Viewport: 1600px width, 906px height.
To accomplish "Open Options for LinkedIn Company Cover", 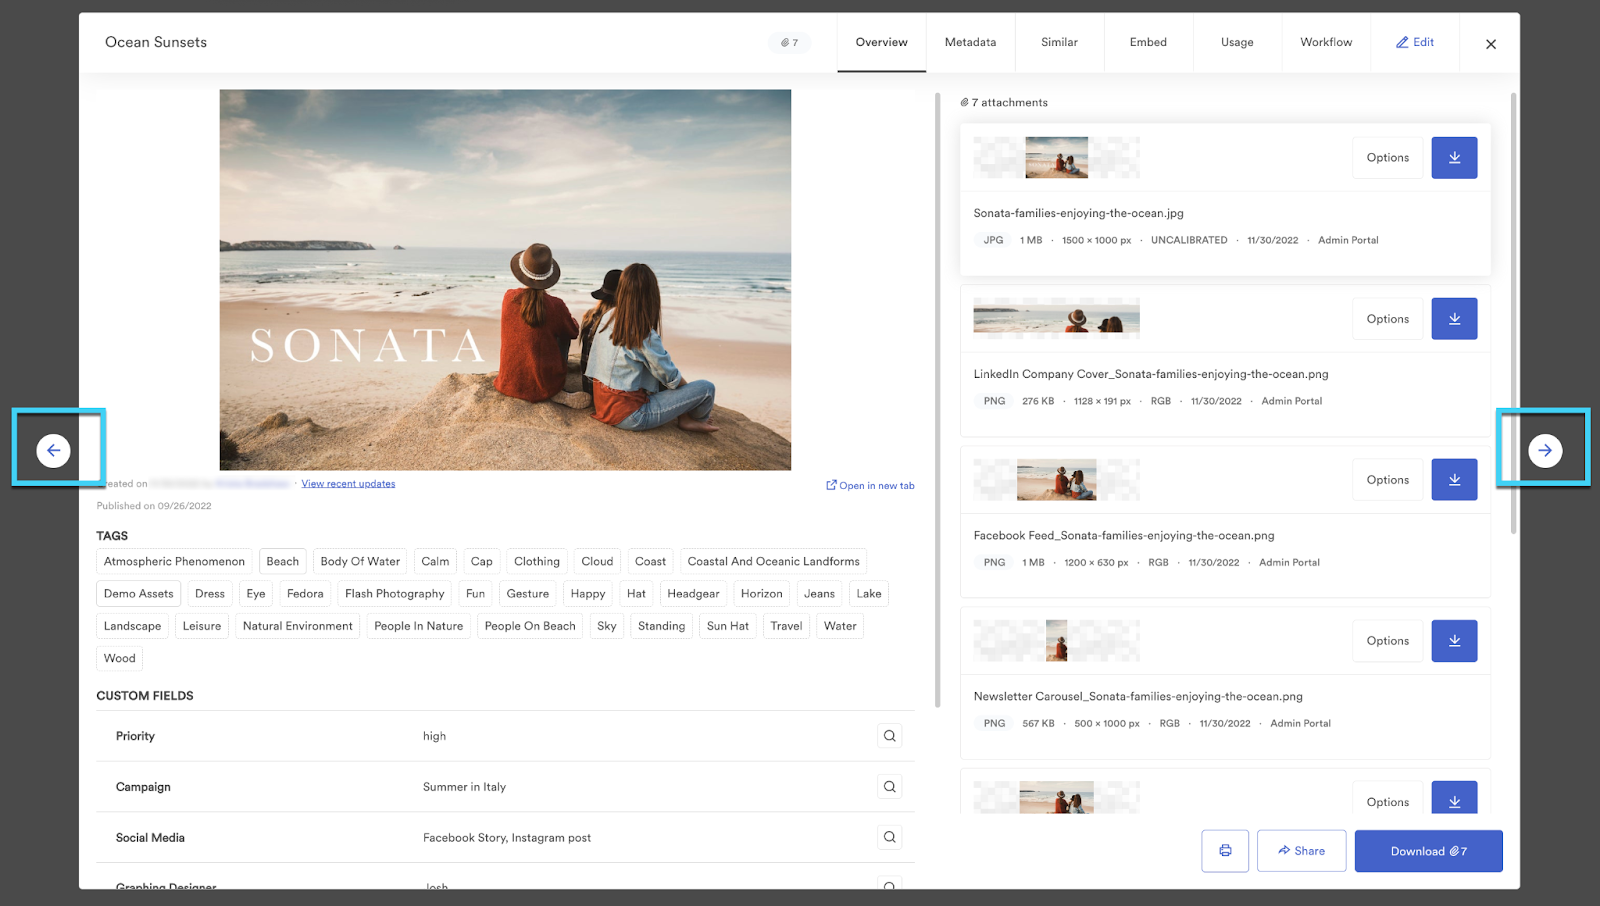I will point(1388,319).
